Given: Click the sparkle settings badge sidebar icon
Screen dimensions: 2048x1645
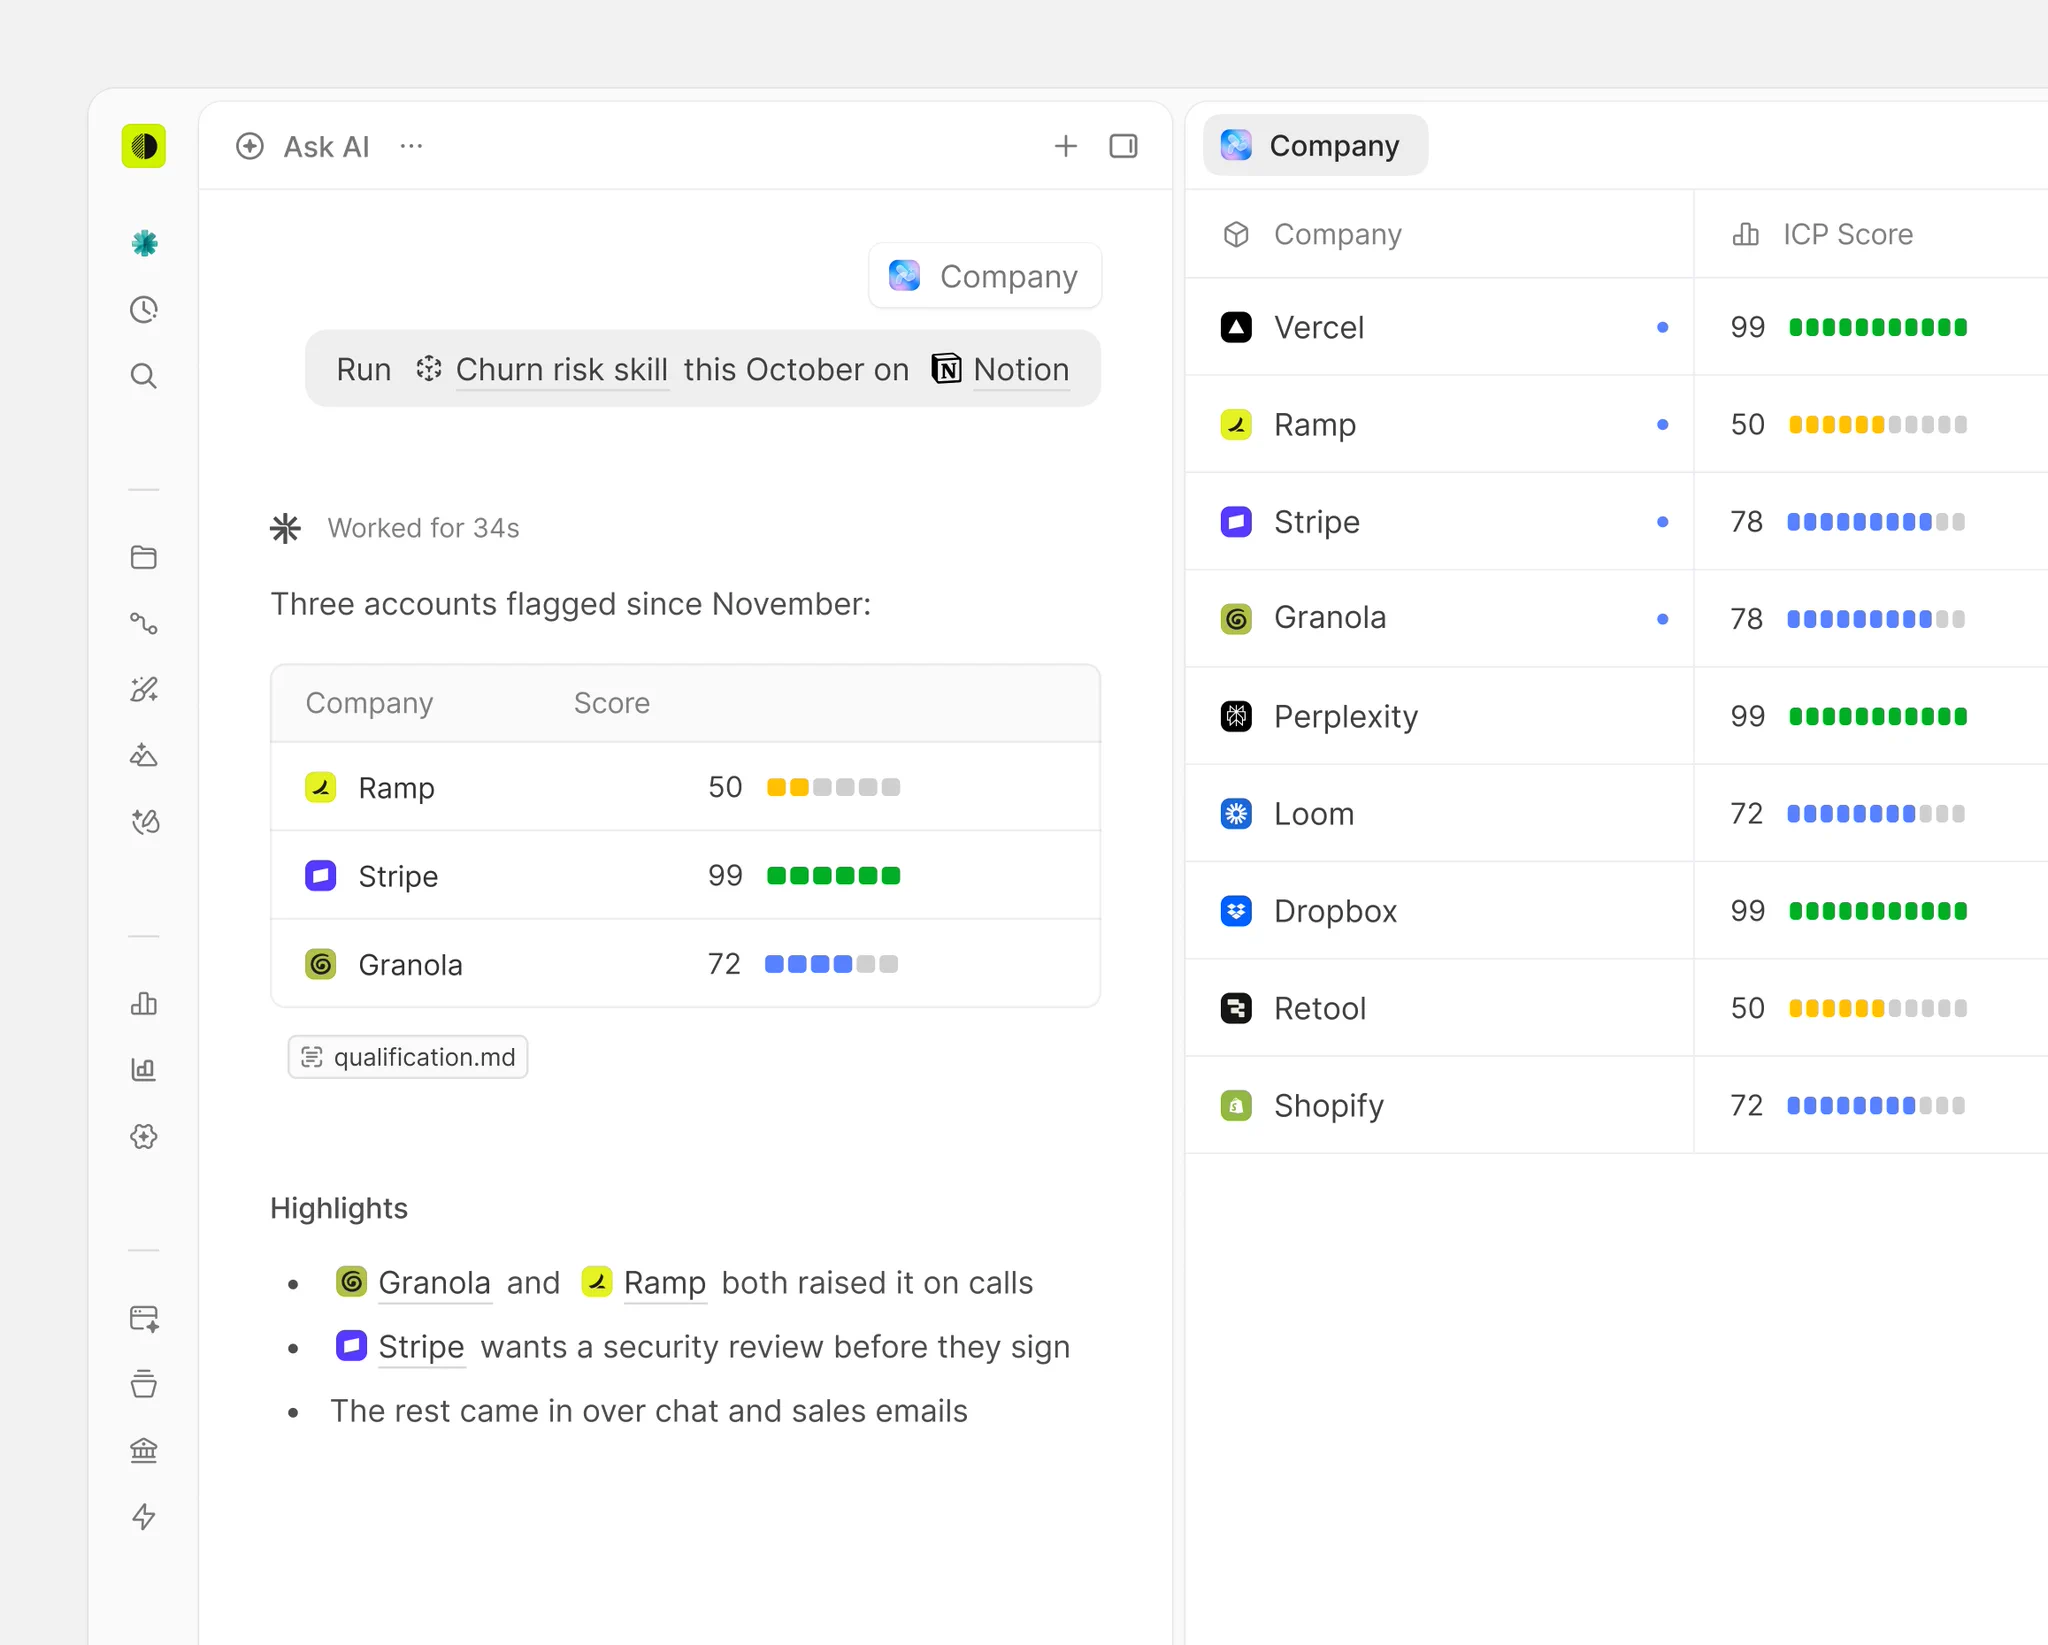Looking at the screenshot, I should [x=144, y=1136].
